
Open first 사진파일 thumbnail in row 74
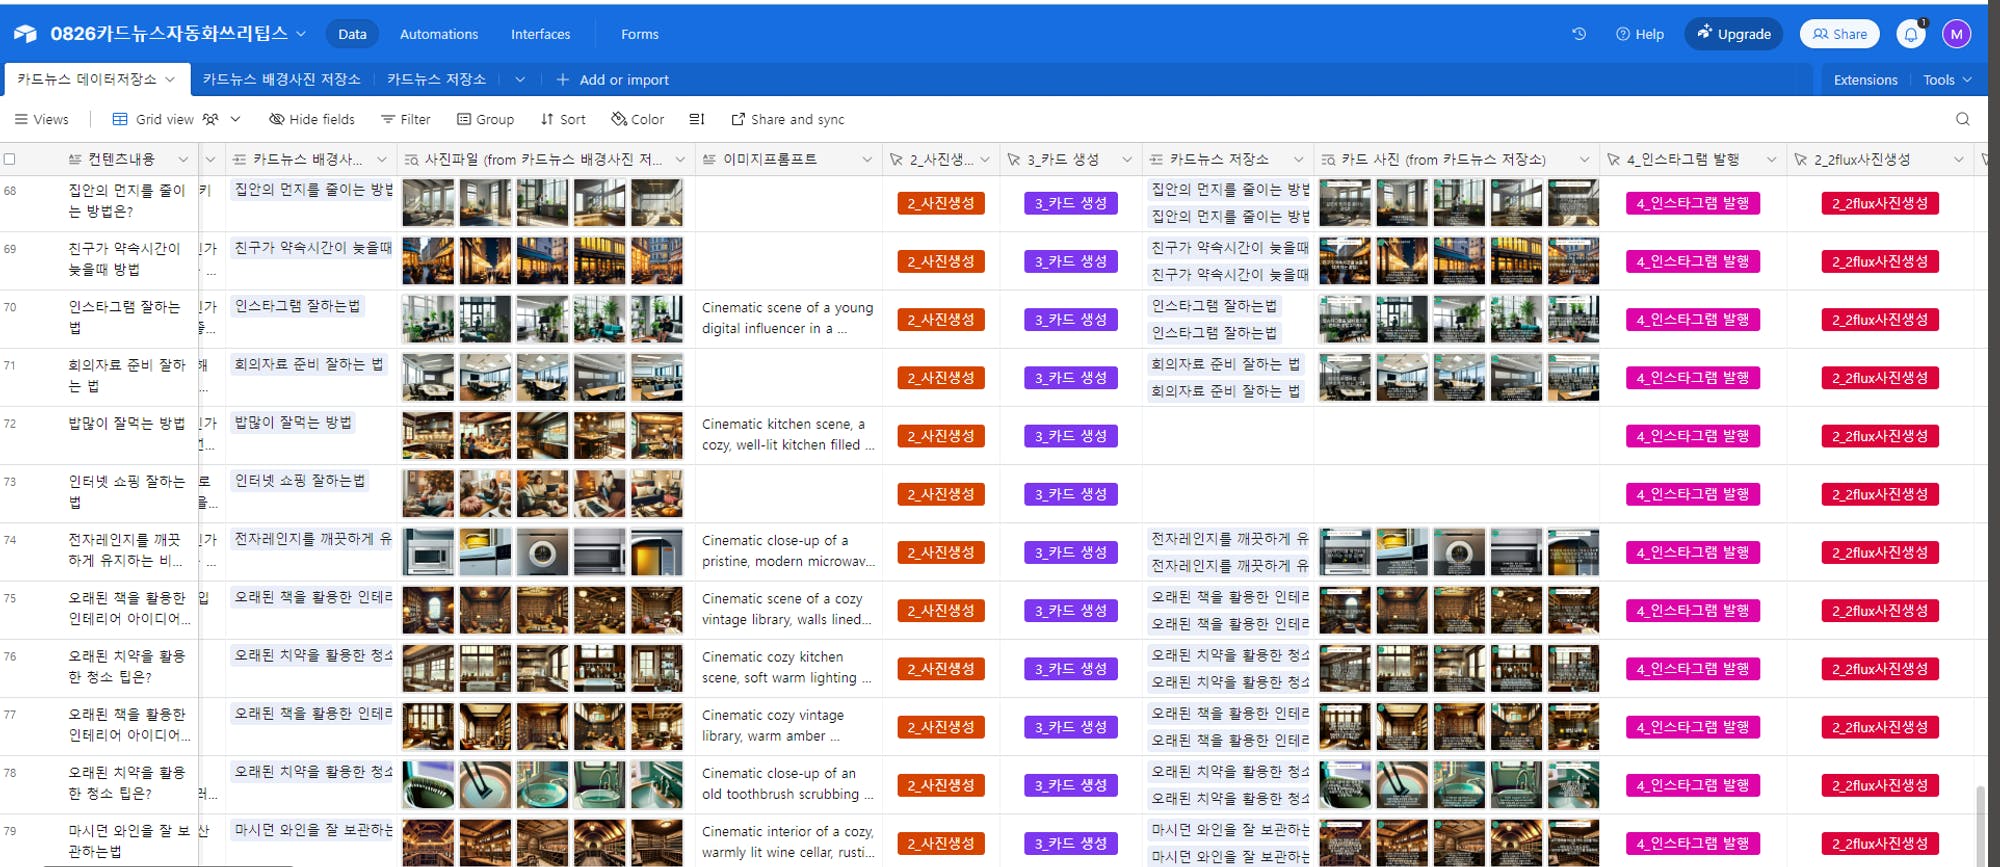428,552
